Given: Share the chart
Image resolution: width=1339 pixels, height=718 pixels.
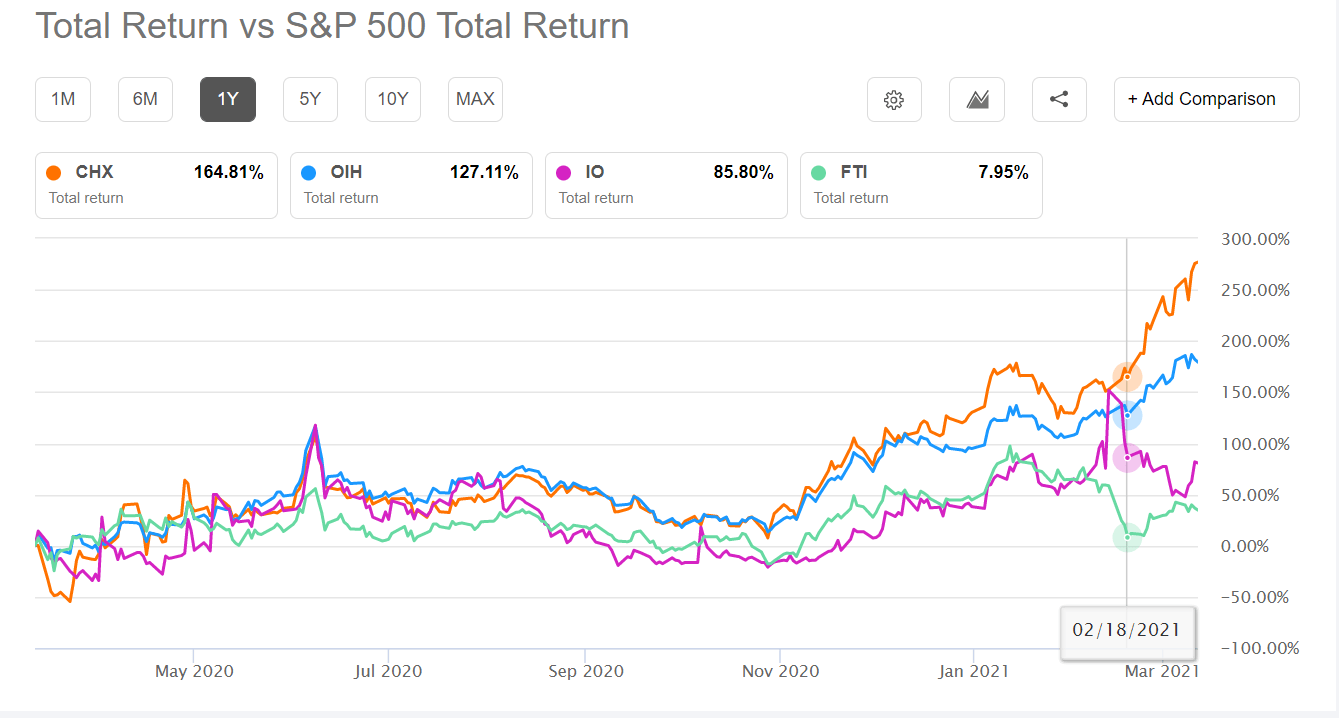Looking at the screenshot, I should coord(1059,99).
